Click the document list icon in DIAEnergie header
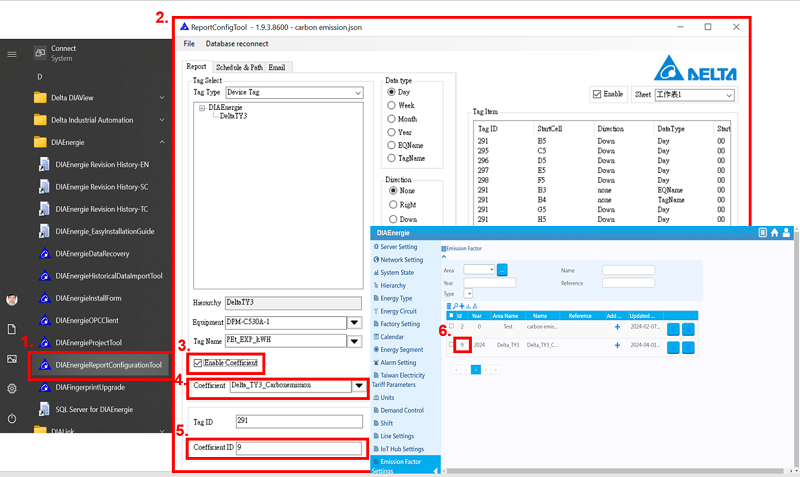The height and width of the screenshot is (477, 800). pos(763,233)
